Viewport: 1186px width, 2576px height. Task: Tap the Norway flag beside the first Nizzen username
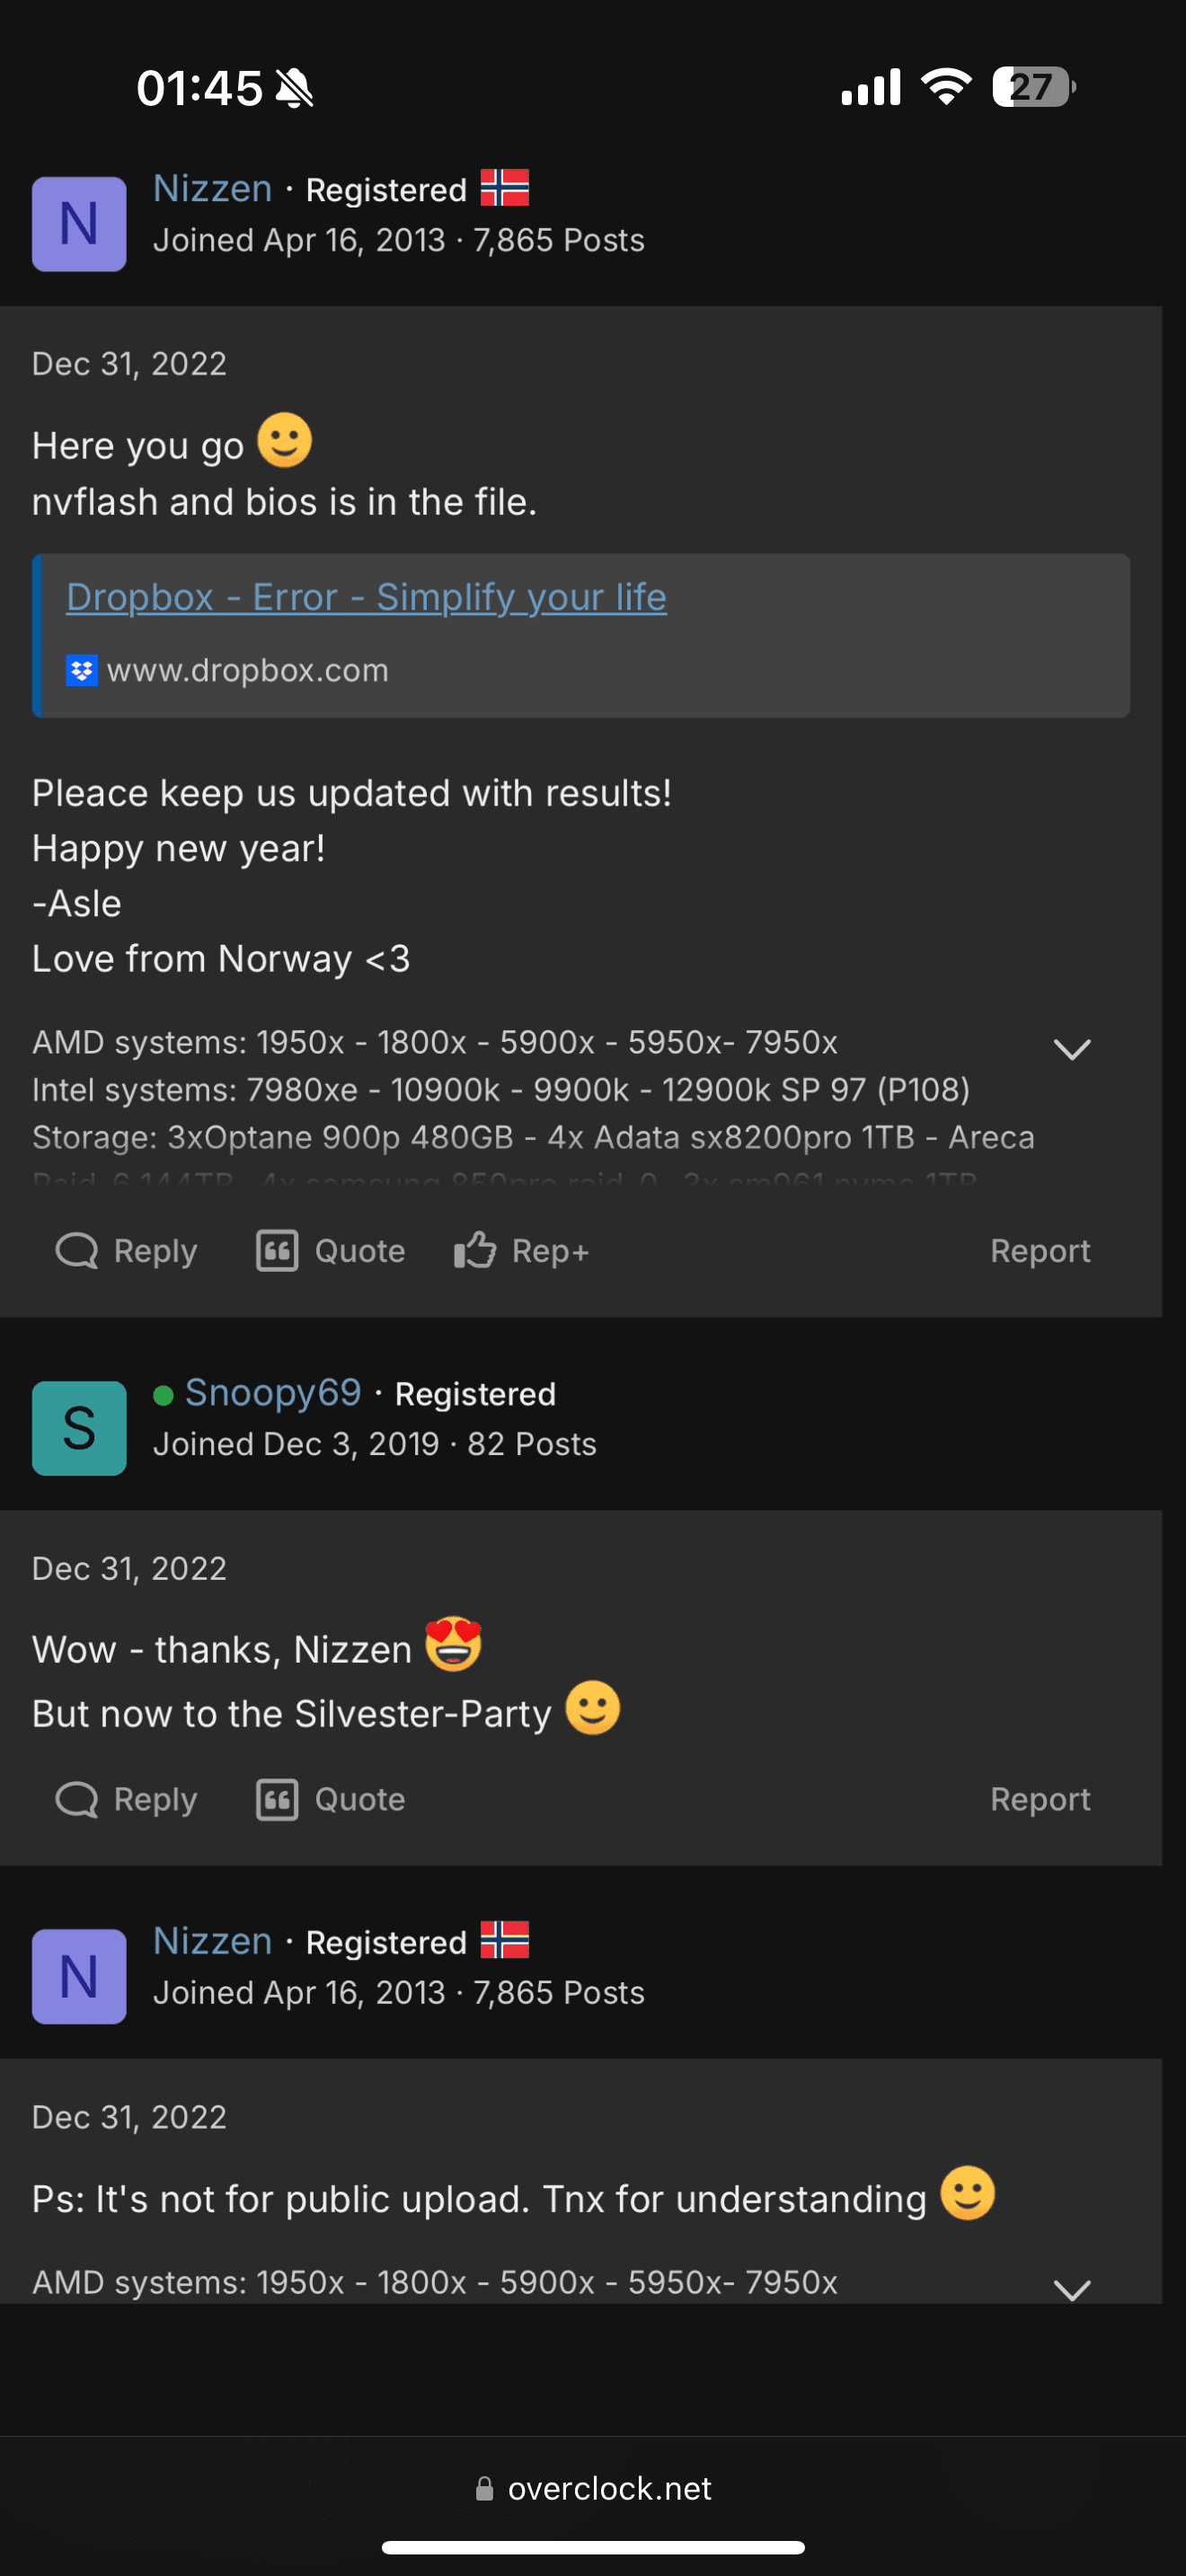click(505, 188)
